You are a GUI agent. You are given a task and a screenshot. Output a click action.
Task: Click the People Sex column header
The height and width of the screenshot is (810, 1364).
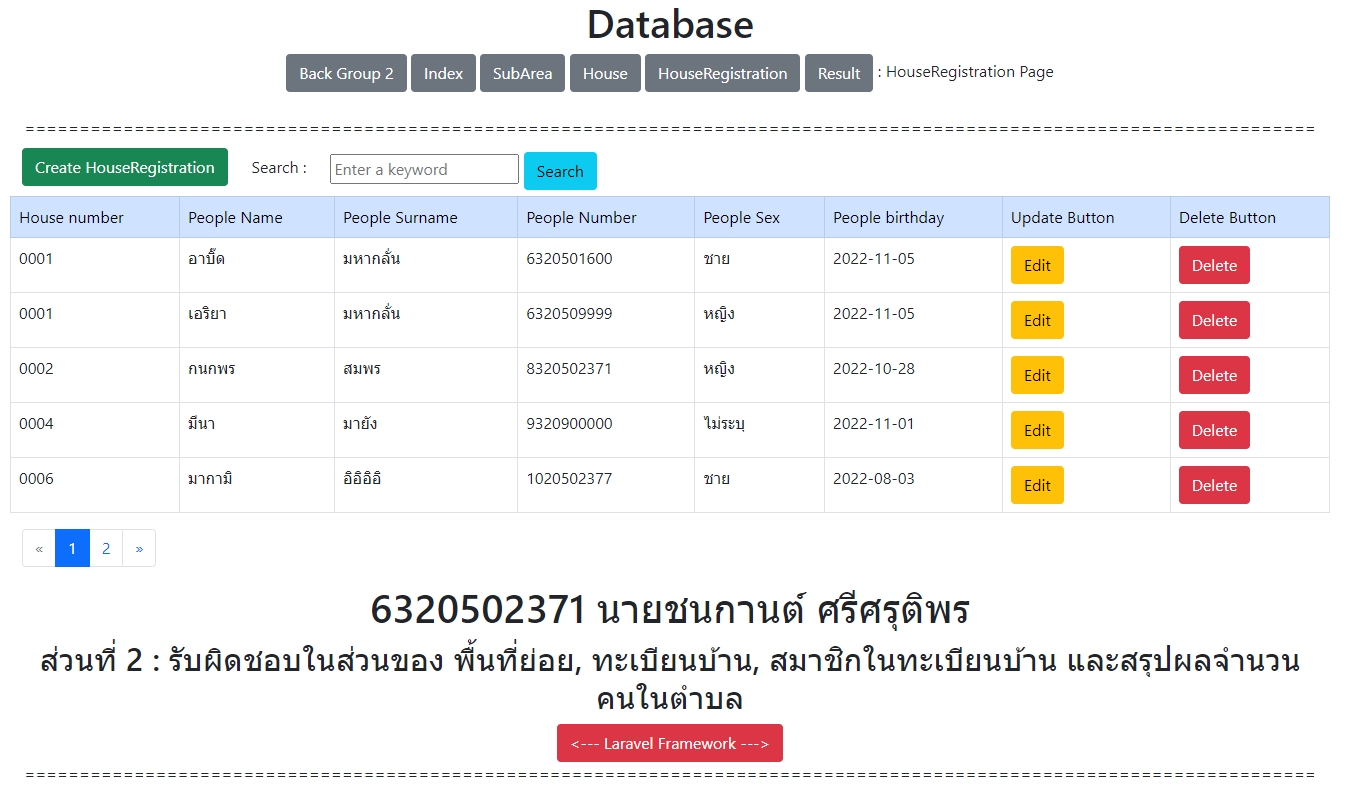coord(760,217)
